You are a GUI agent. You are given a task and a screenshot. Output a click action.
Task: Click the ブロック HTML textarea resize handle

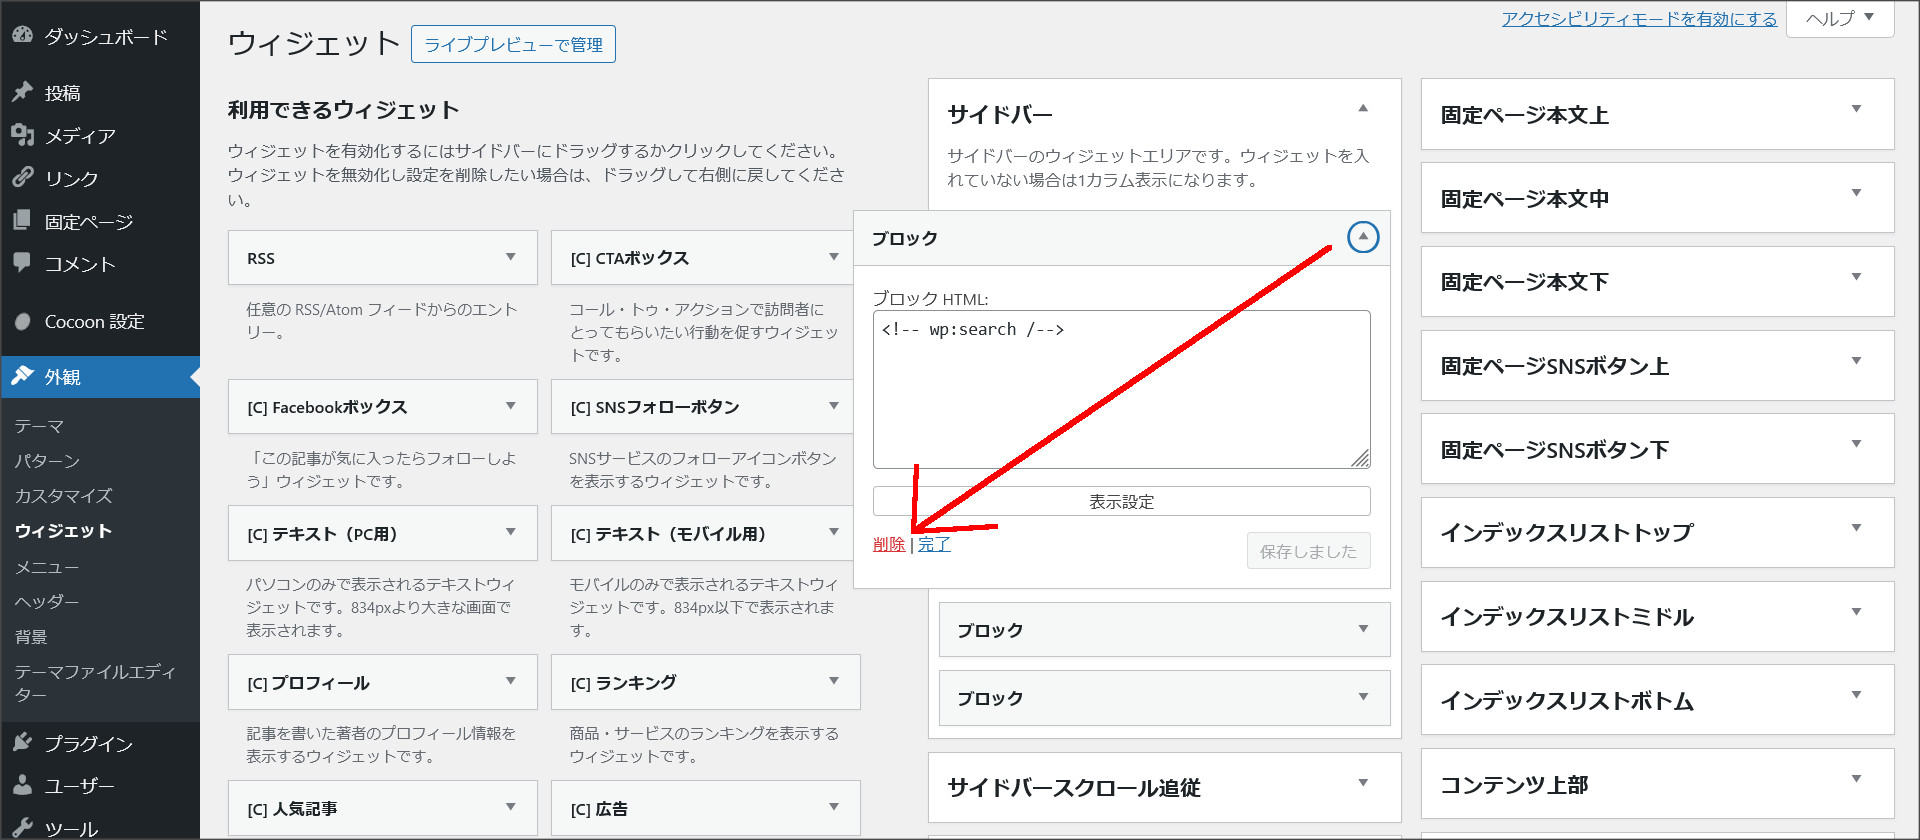[x=1361, y=459]
